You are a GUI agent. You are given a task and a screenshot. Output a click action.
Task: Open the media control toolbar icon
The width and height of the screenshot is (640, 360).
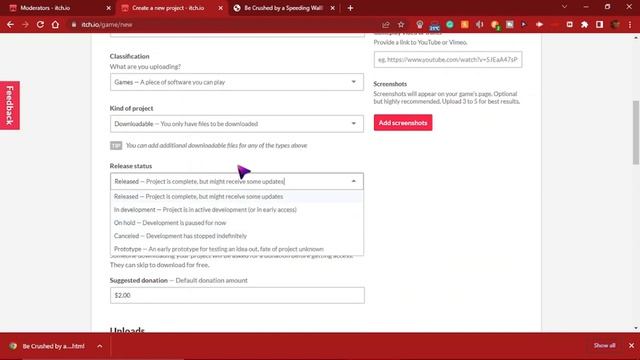(570, 24)
